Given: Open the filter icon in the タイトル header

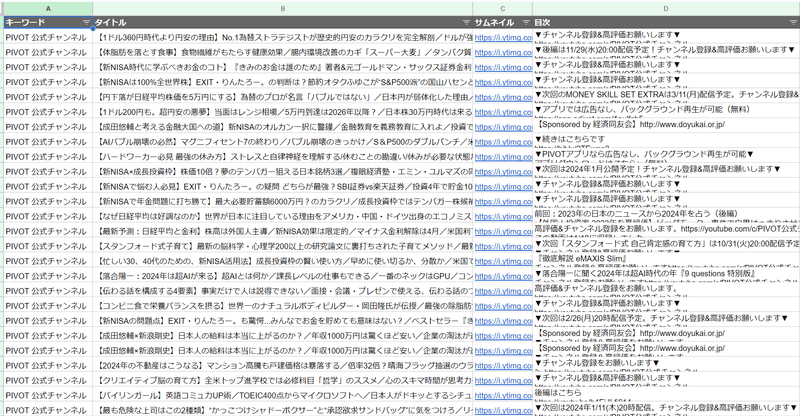Looking at the screenshot, I should (x=466, y=21).
